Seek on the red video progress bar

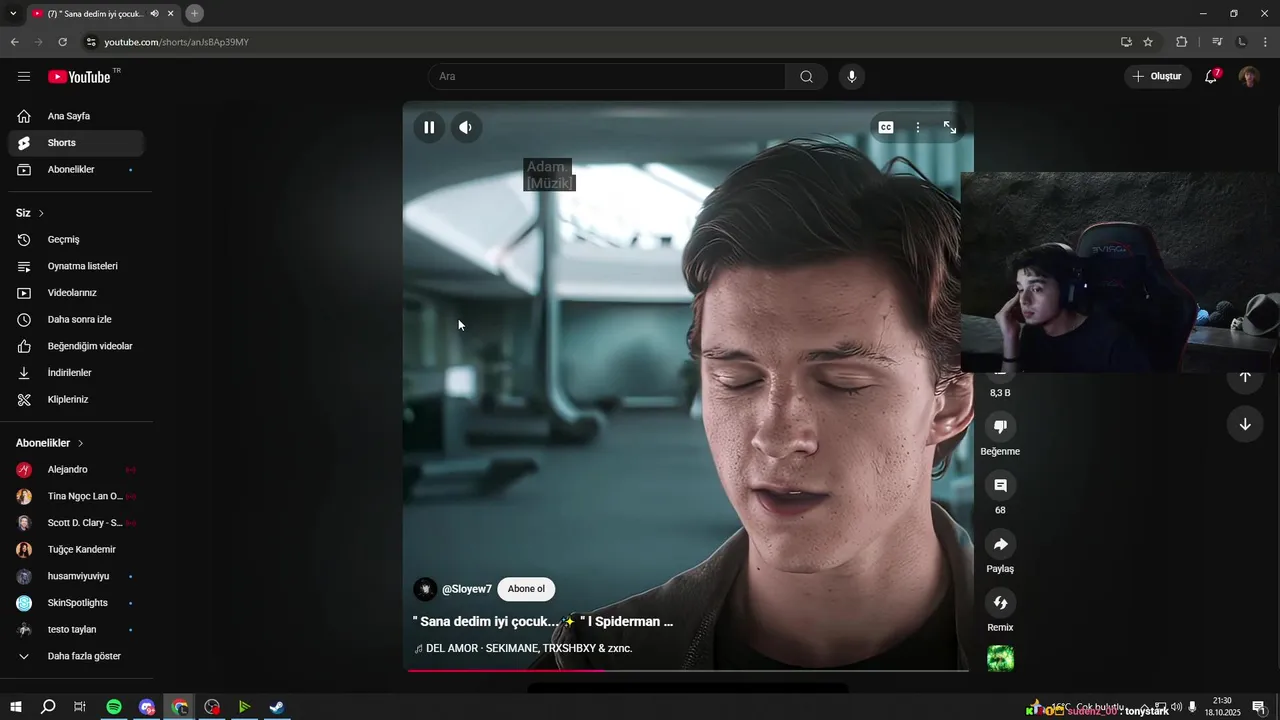(x=687, y=670)
